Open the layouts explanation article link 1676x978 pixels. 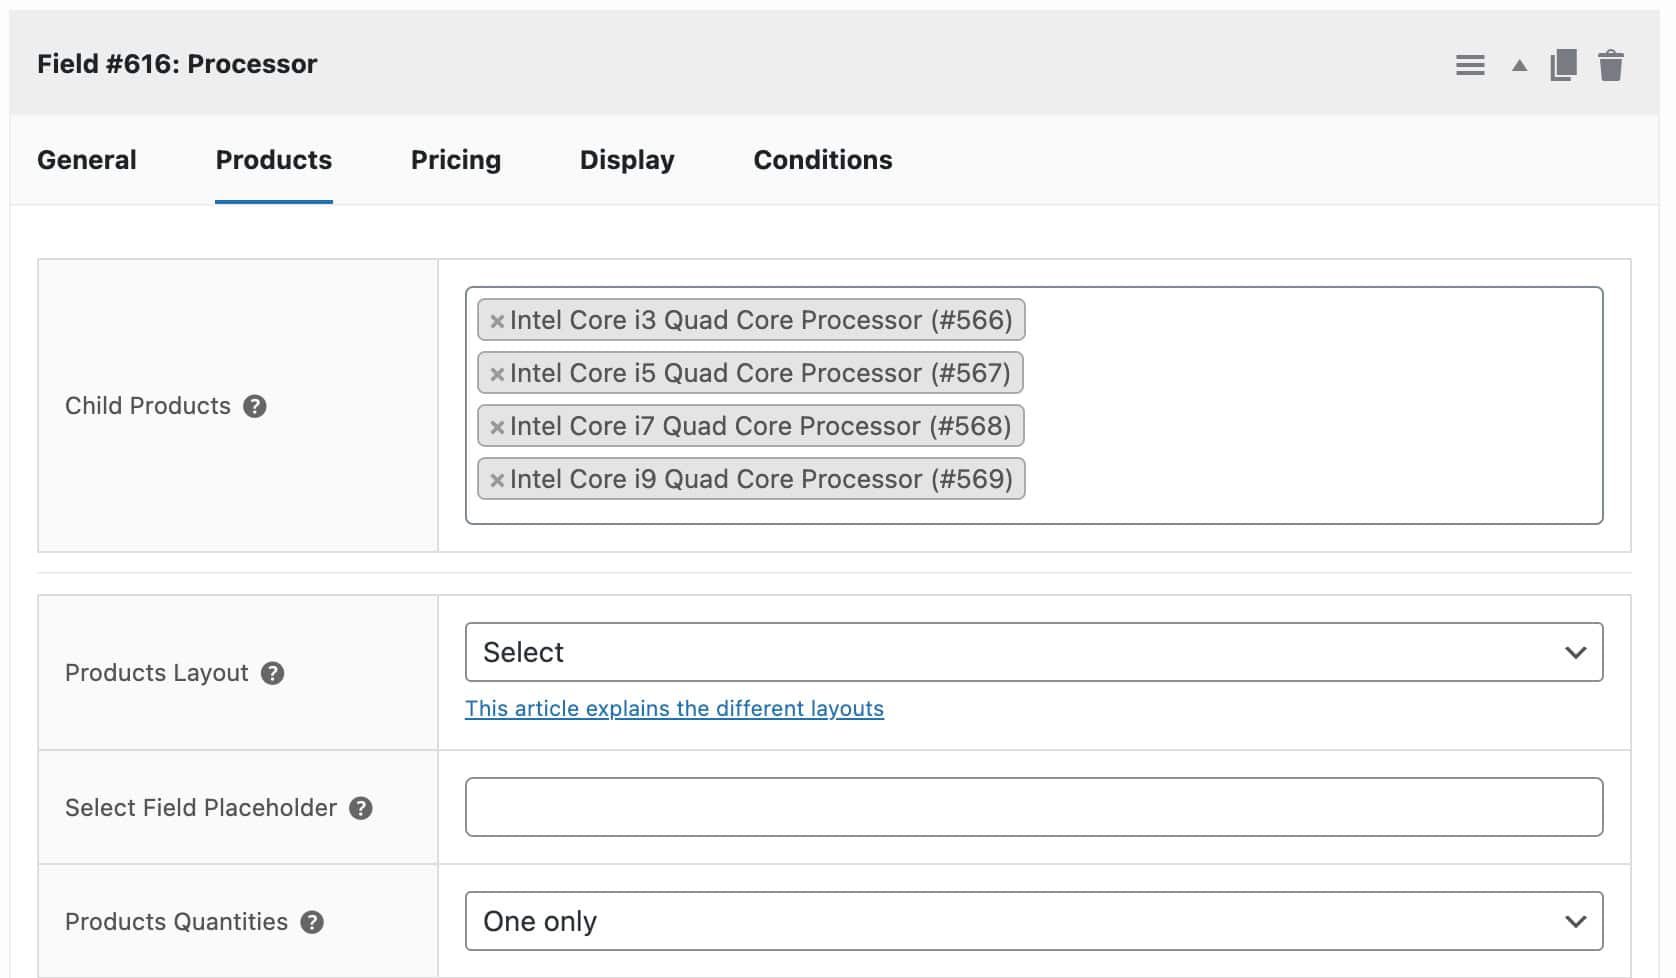click(674, 708)
